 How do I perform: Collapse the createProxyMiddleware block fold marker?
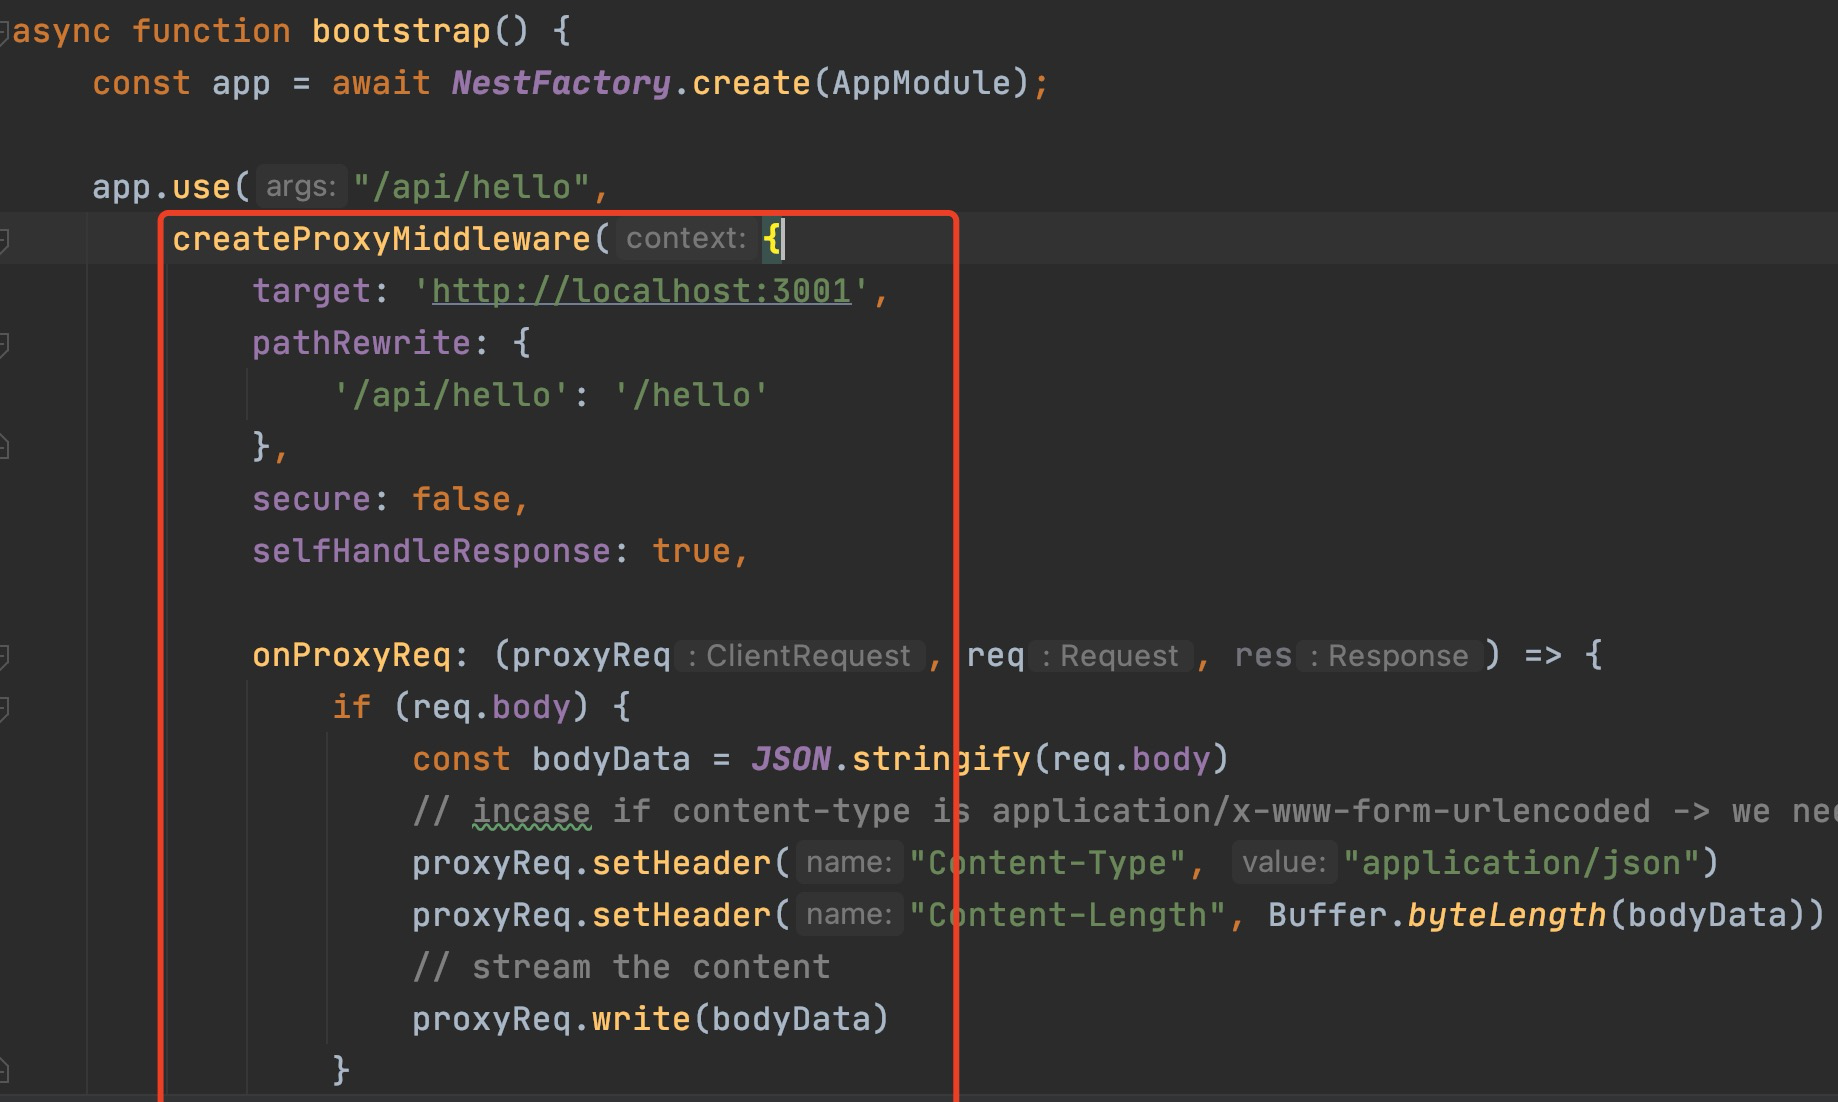(4, 240)
